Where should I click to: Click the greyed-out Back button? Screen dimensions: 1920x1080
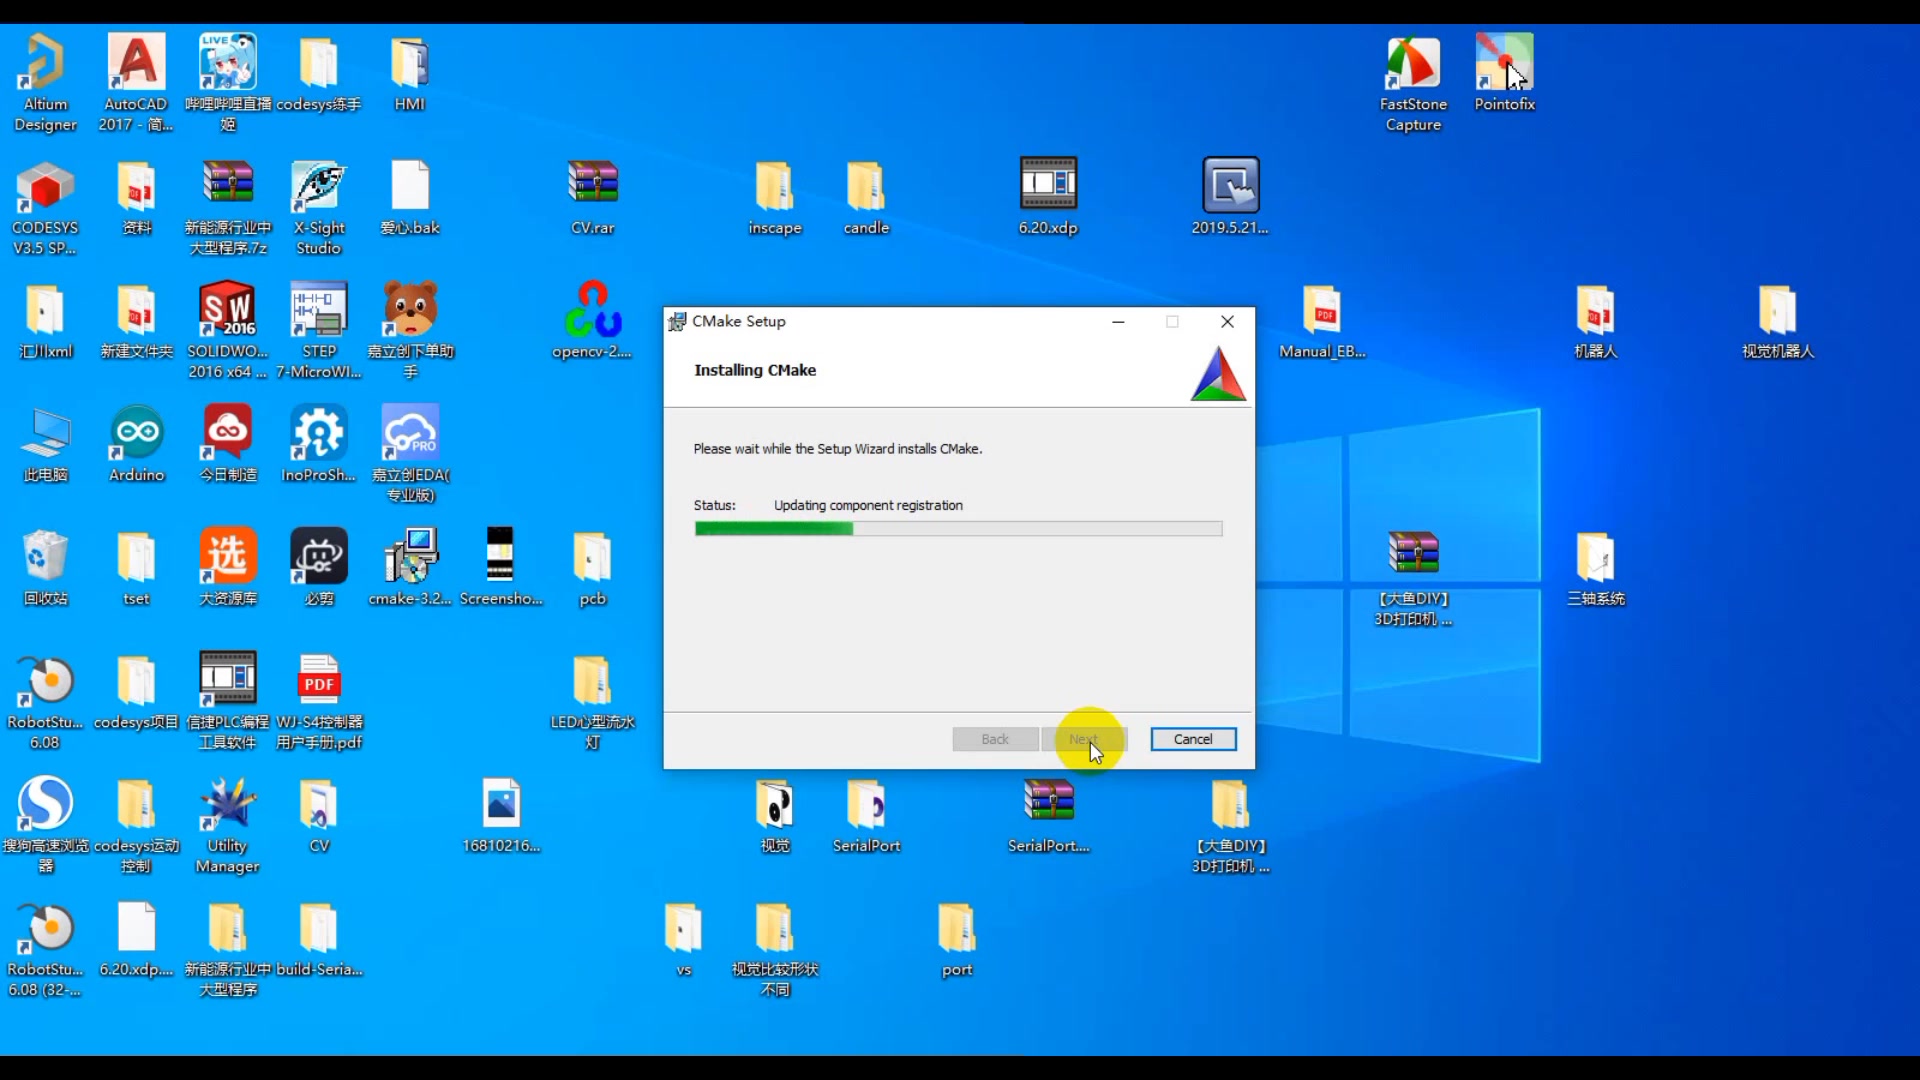pos(994,739)
